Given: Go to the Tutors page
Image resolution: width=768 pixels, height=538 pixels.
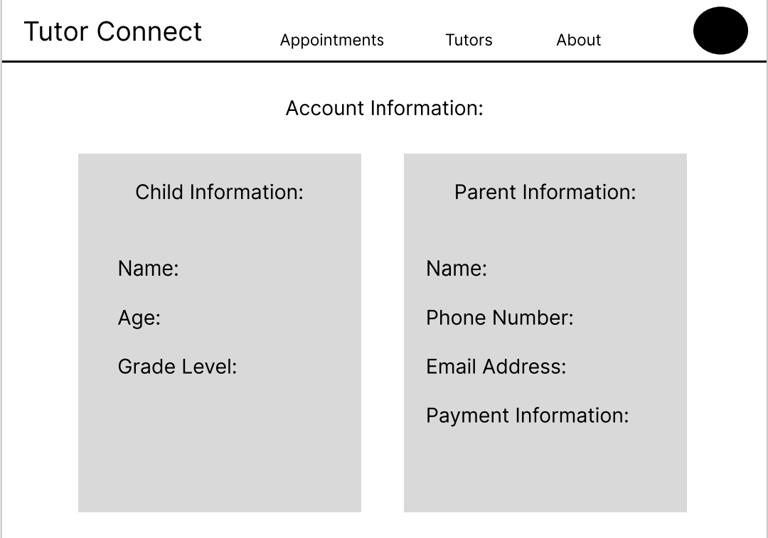Looking at the screenshot, I should (x=468, y=40).
